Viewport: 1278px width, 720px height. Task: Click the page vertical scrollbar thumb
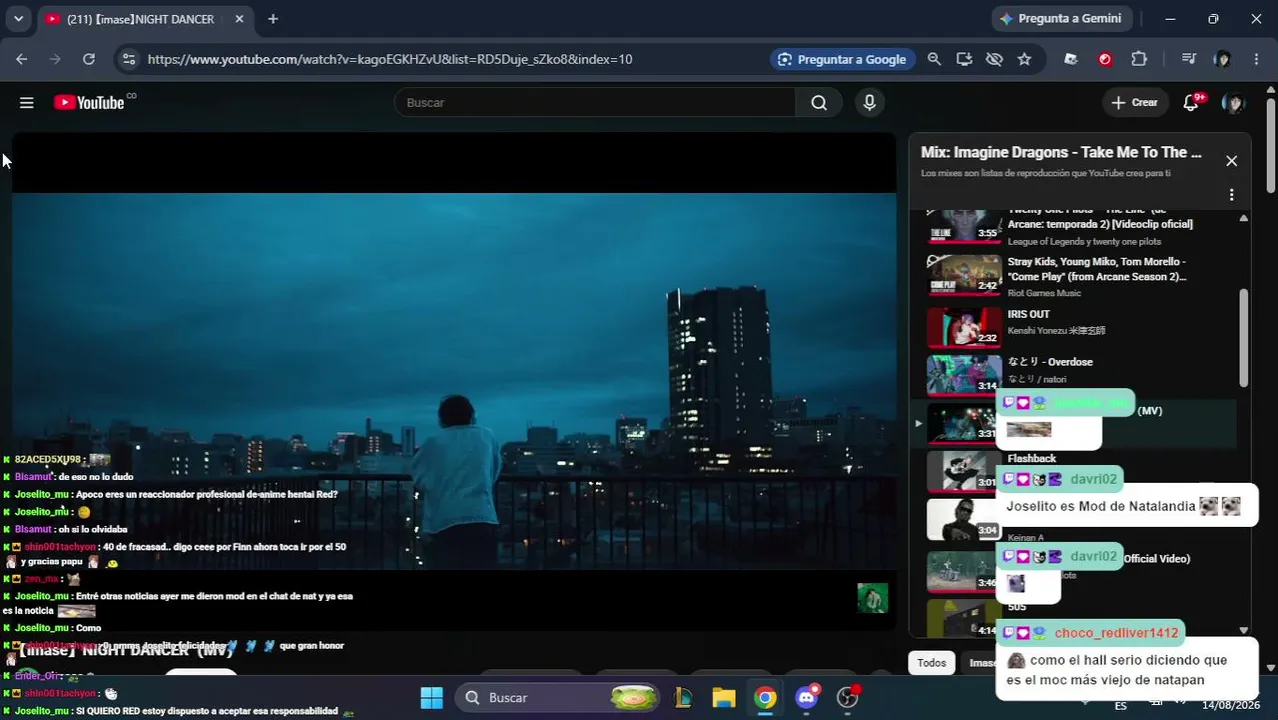coord(1271,145)
